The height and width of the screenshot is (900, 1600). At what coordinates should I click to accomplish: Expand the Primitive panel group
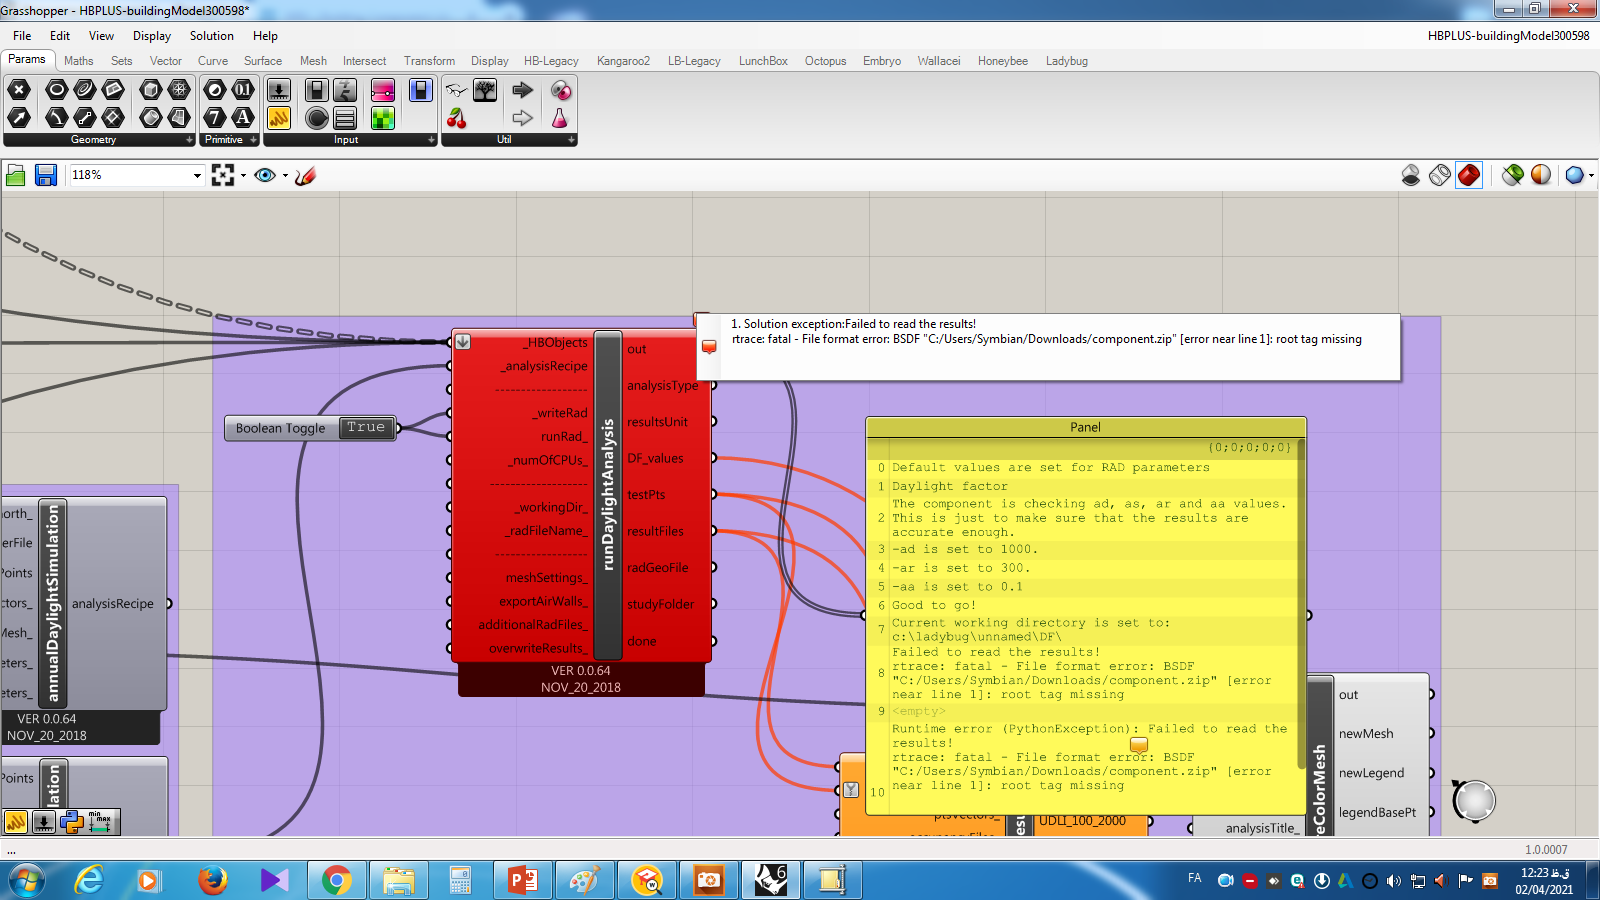pyautogui.click(x=253, y=140)
